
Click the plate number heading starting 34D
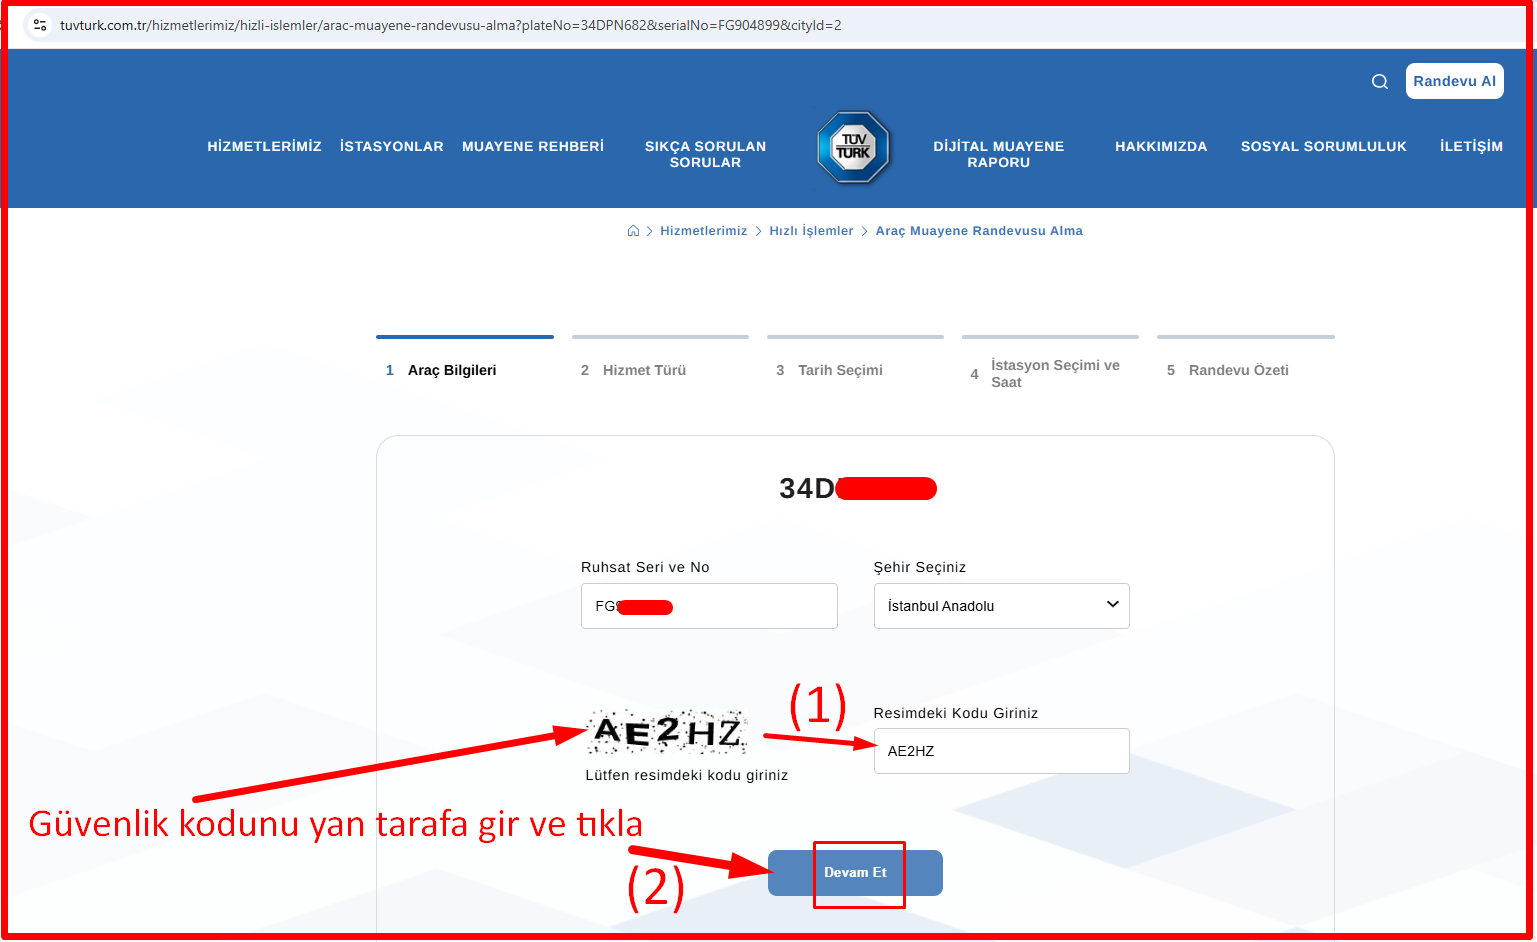(x=858, y=488)
